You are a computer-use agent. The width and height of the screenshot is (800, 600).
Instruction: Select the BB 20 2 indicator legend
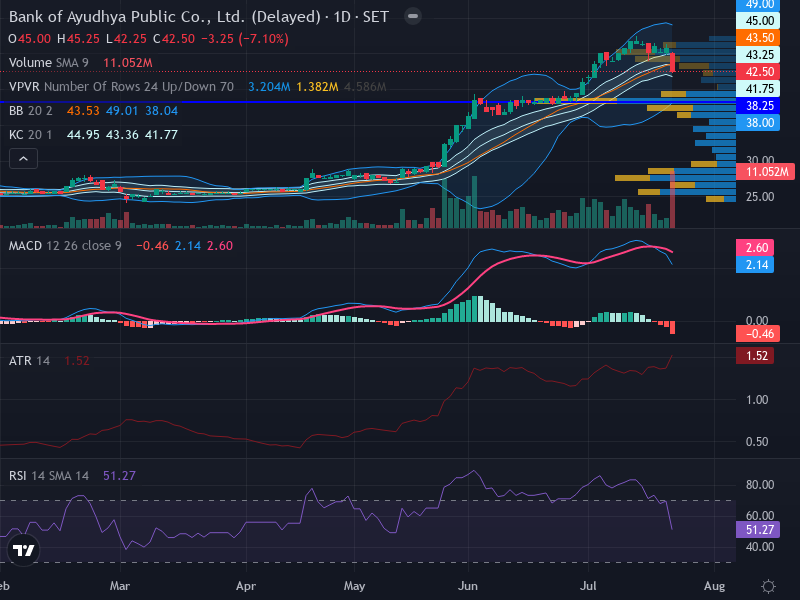tap(31, 111)
